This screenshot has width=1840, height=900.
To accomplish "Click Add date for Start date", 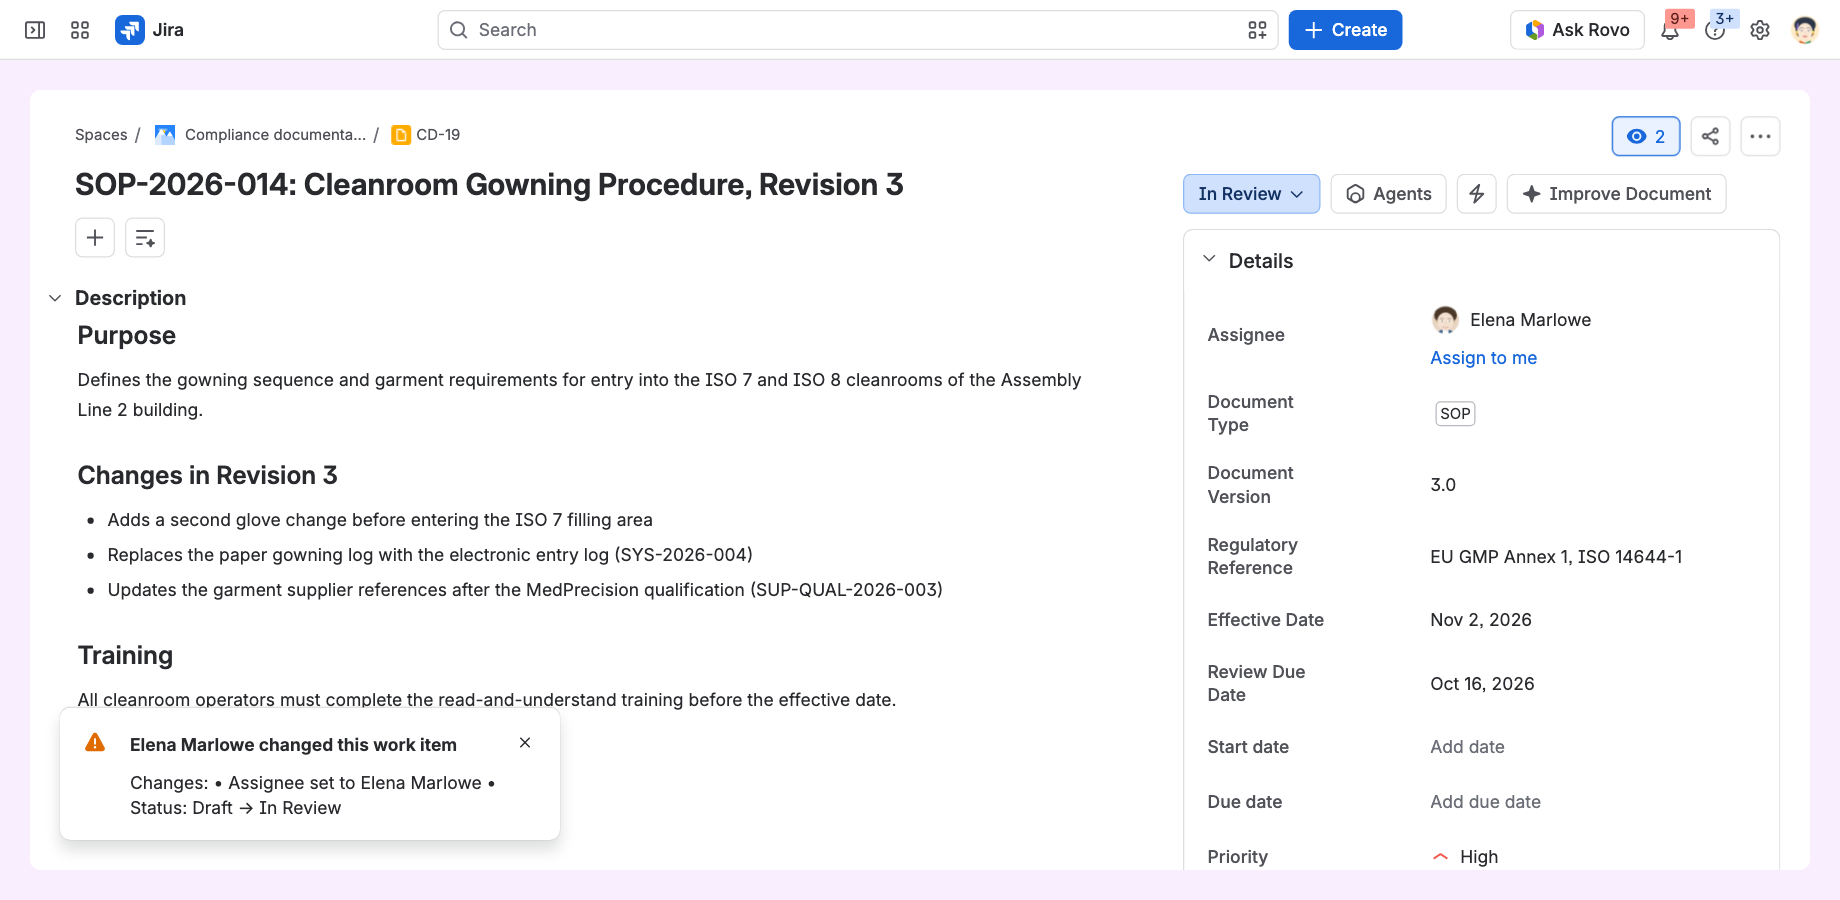I will pos(1467,747).
